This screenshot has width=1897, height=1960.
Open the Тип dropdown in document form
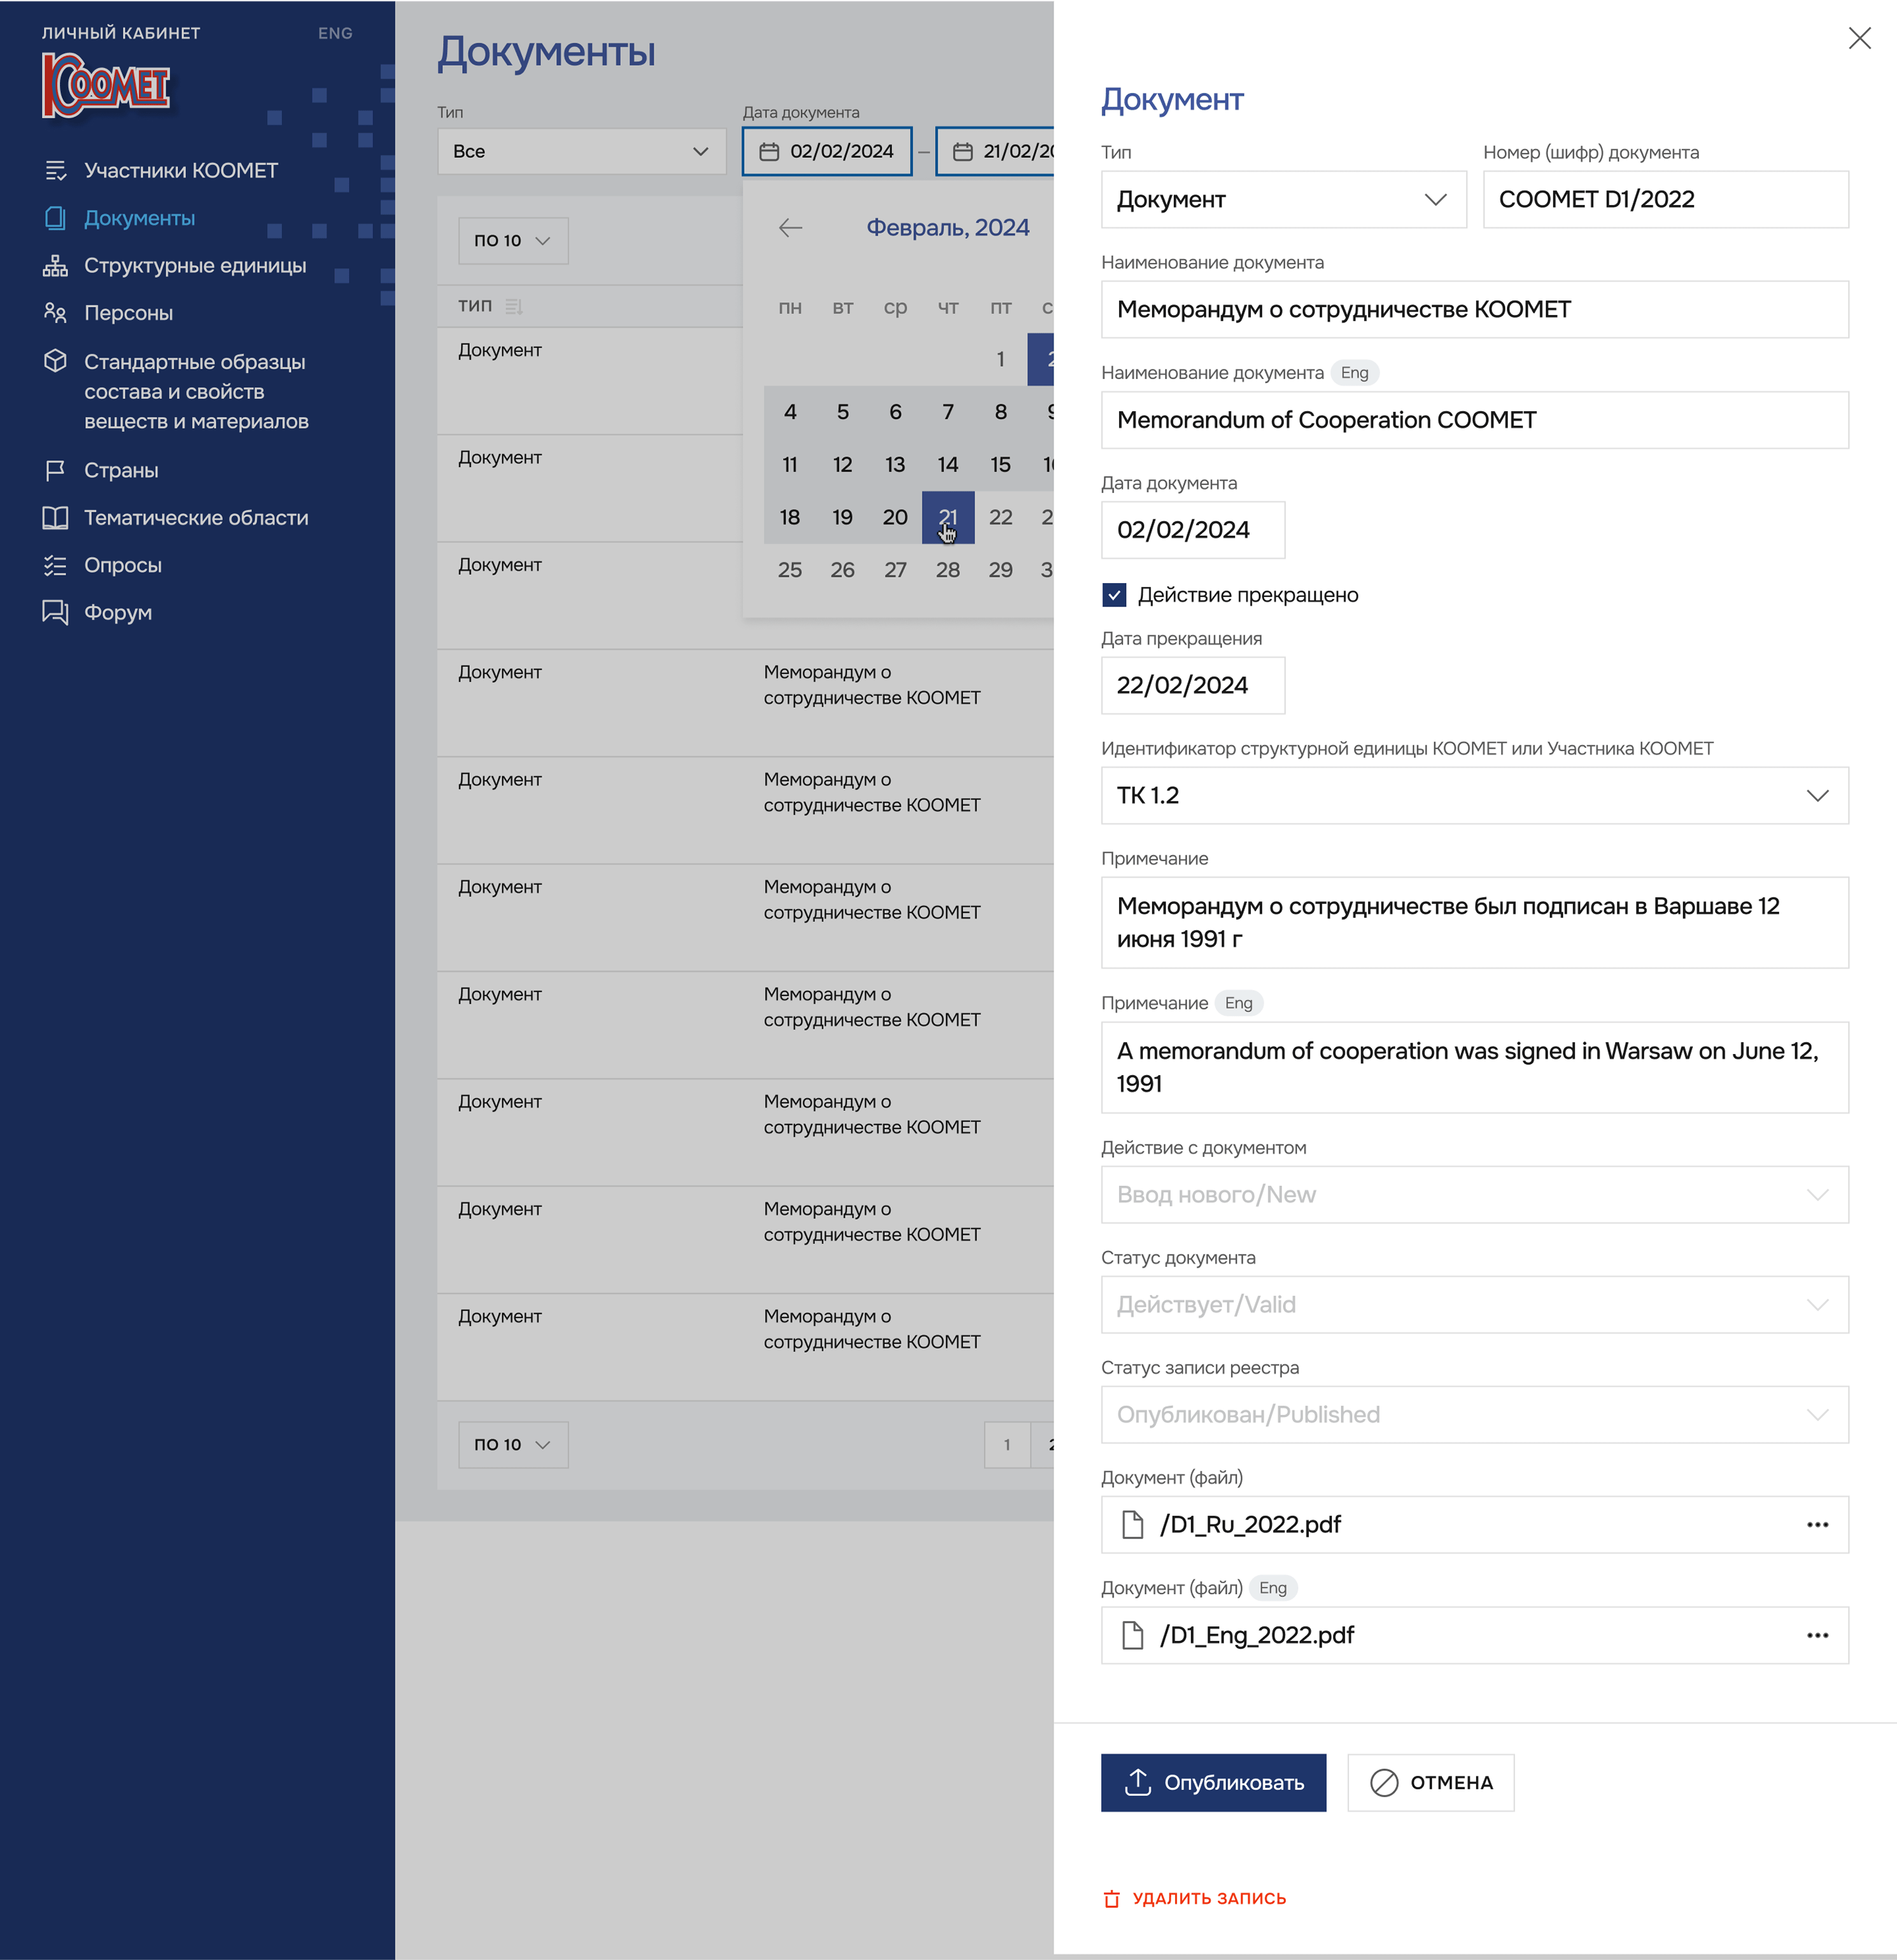(1283, 200)
